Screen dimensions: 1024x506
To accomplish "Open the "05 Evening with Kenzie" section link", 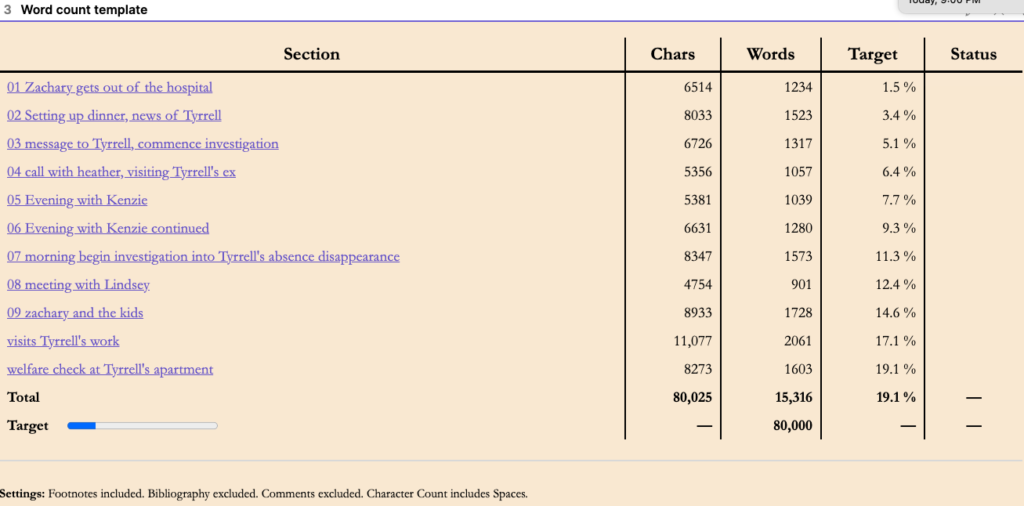I will coord(77,200).
